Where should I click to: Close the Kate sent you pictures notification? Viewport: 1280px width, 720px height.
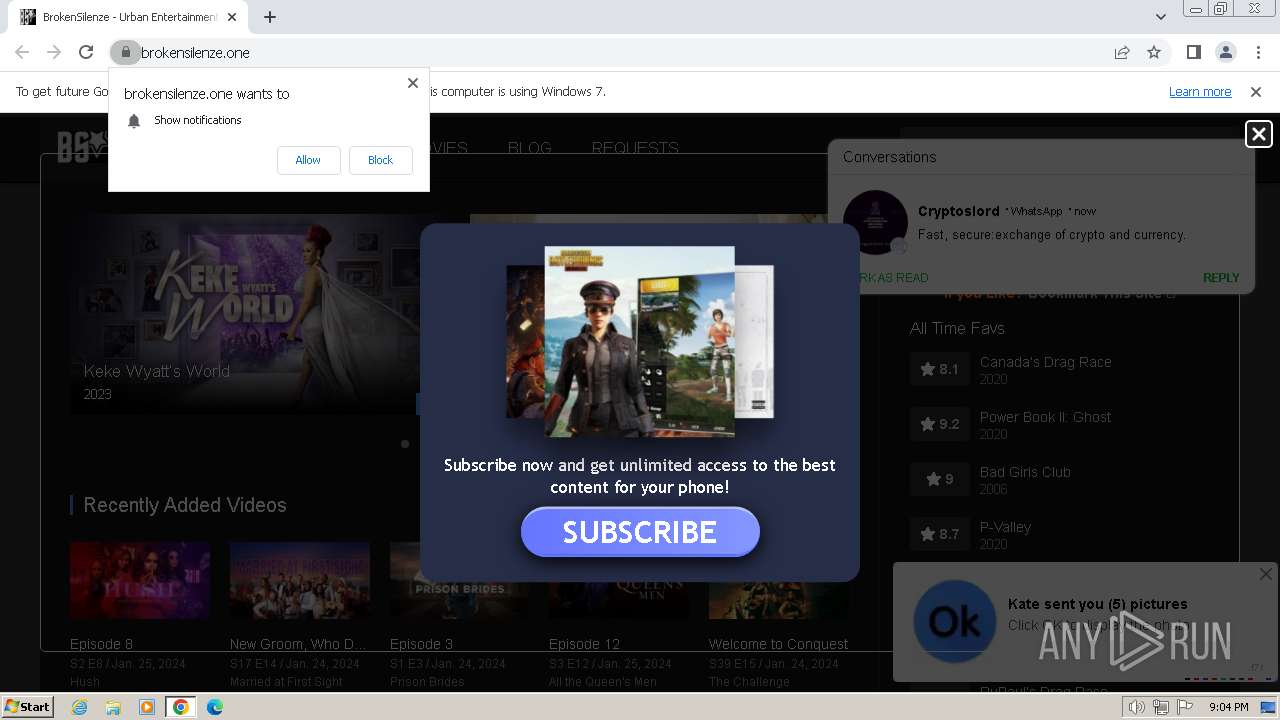tap(1265, 574)
